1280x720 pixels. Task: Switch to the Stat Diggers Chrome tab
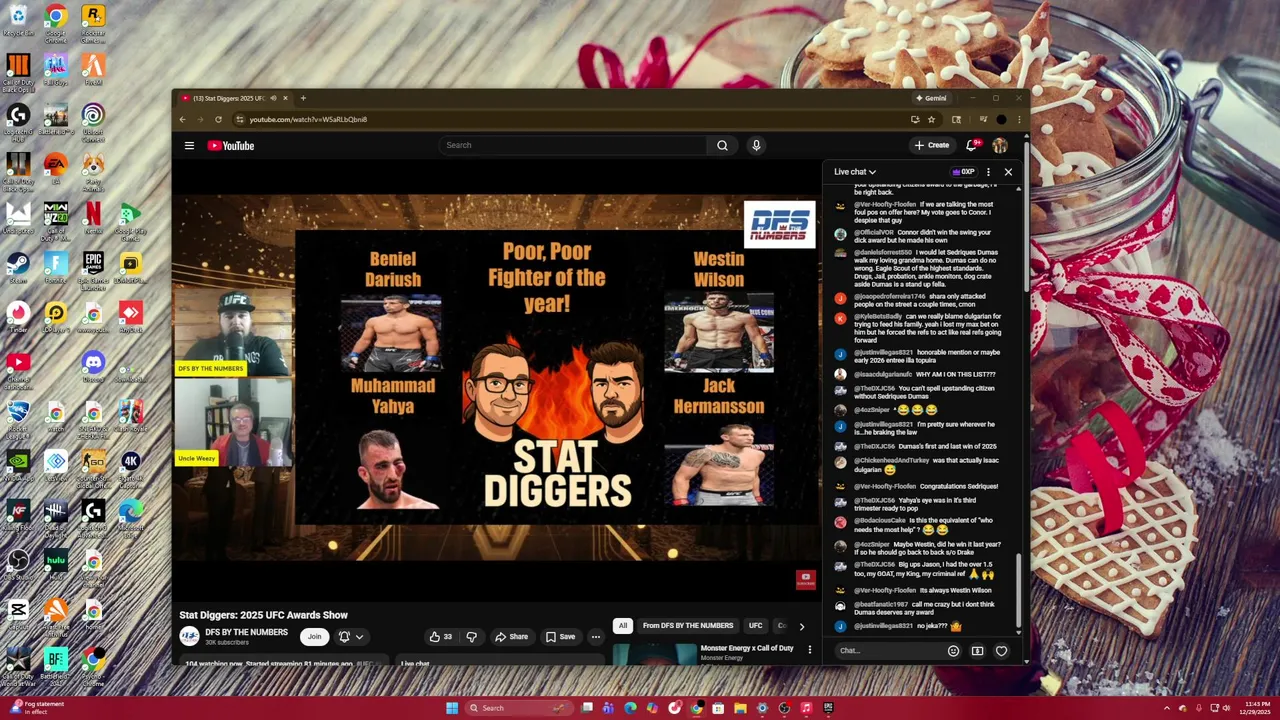[233, 98]
